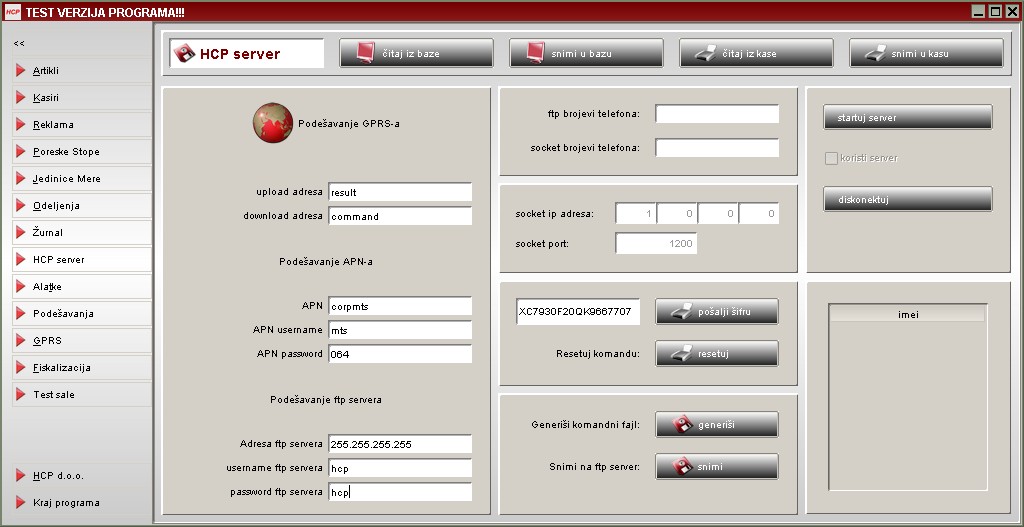The width and height of the screenshot is (1024, 527).
Task: Collapse sidebar with '<<' arrows
Action: [19, 44]
